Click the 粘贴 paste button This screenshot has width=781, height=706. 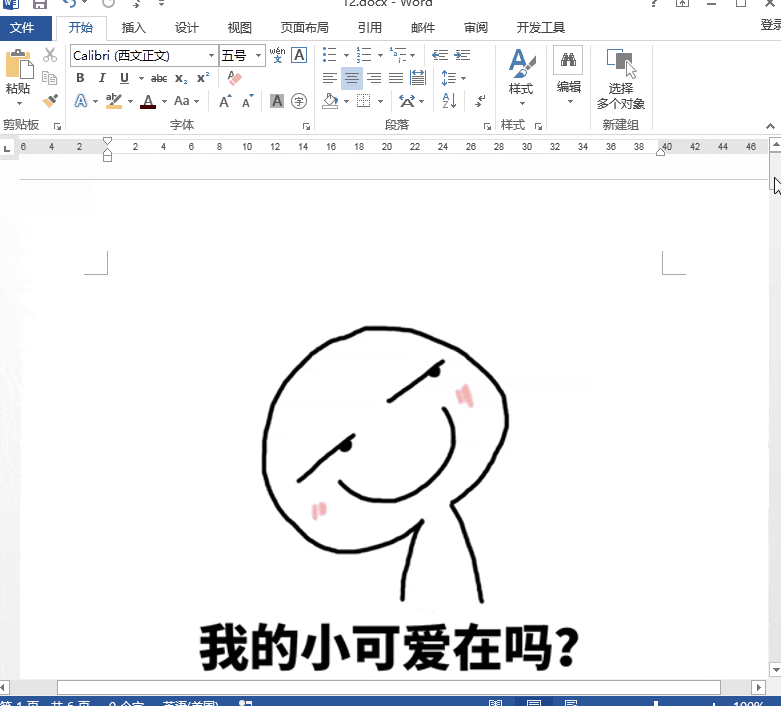coord(18,77)
